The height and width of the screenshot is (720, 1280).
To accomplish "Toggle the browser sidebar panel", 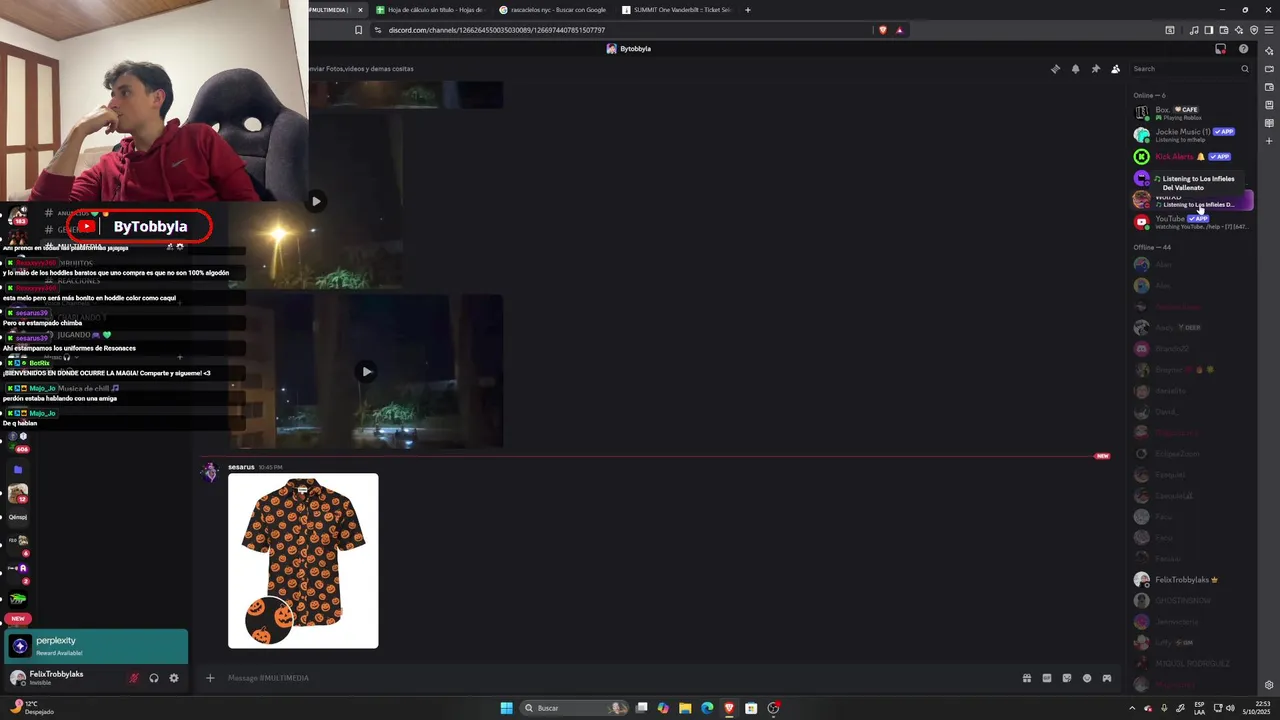I will click(1208, 30).
